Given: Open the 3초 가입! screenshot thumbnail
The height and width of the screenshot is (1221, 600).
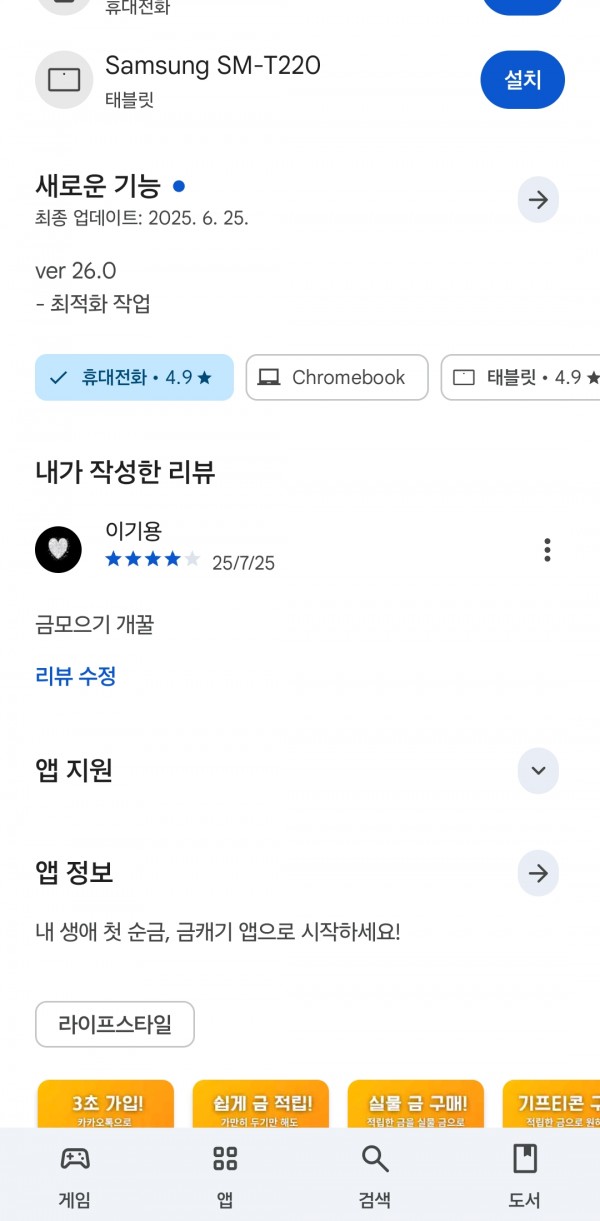Looking at the screenshot, I should point(105,1103).
